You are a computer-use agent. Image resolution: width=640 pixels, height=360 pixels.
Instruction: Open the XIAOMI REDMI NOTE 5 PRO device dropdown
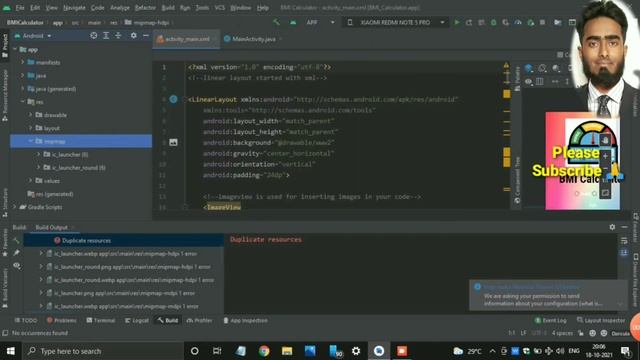(x=396, y=22)
